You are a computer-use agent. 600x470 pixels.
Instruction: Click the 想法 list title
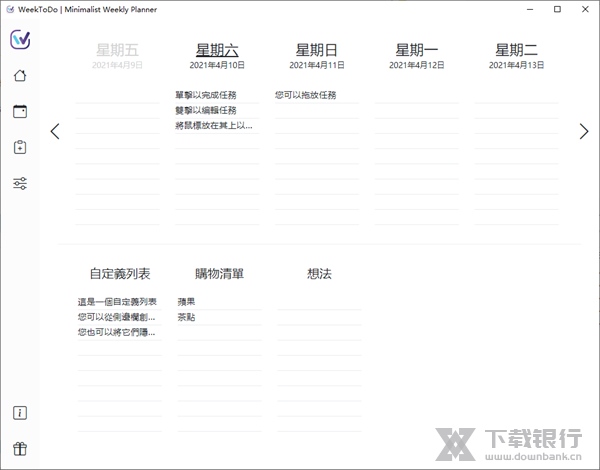coord(319,274)
